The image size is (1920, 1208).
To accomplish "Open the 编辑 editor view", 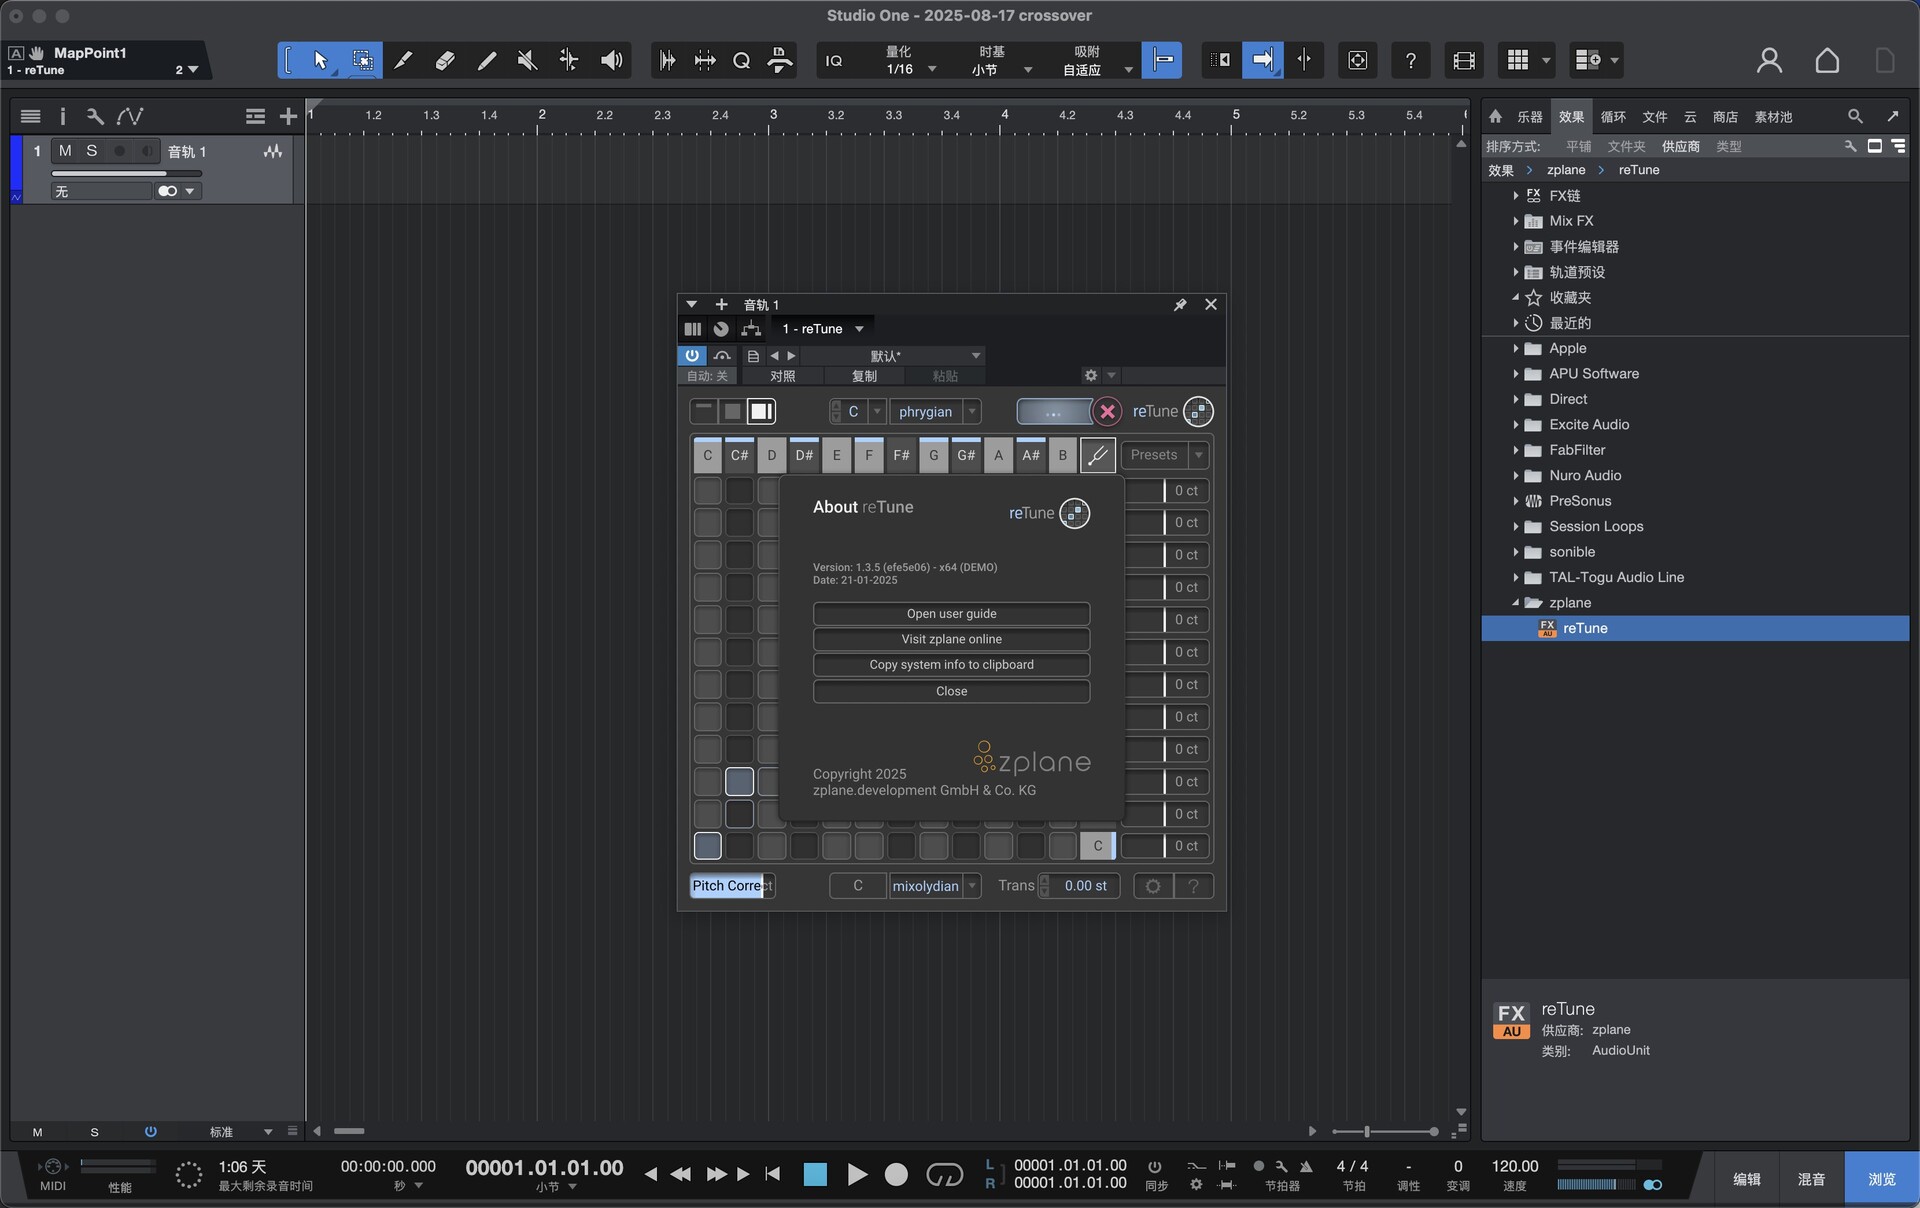I will click(1747, 1179).
